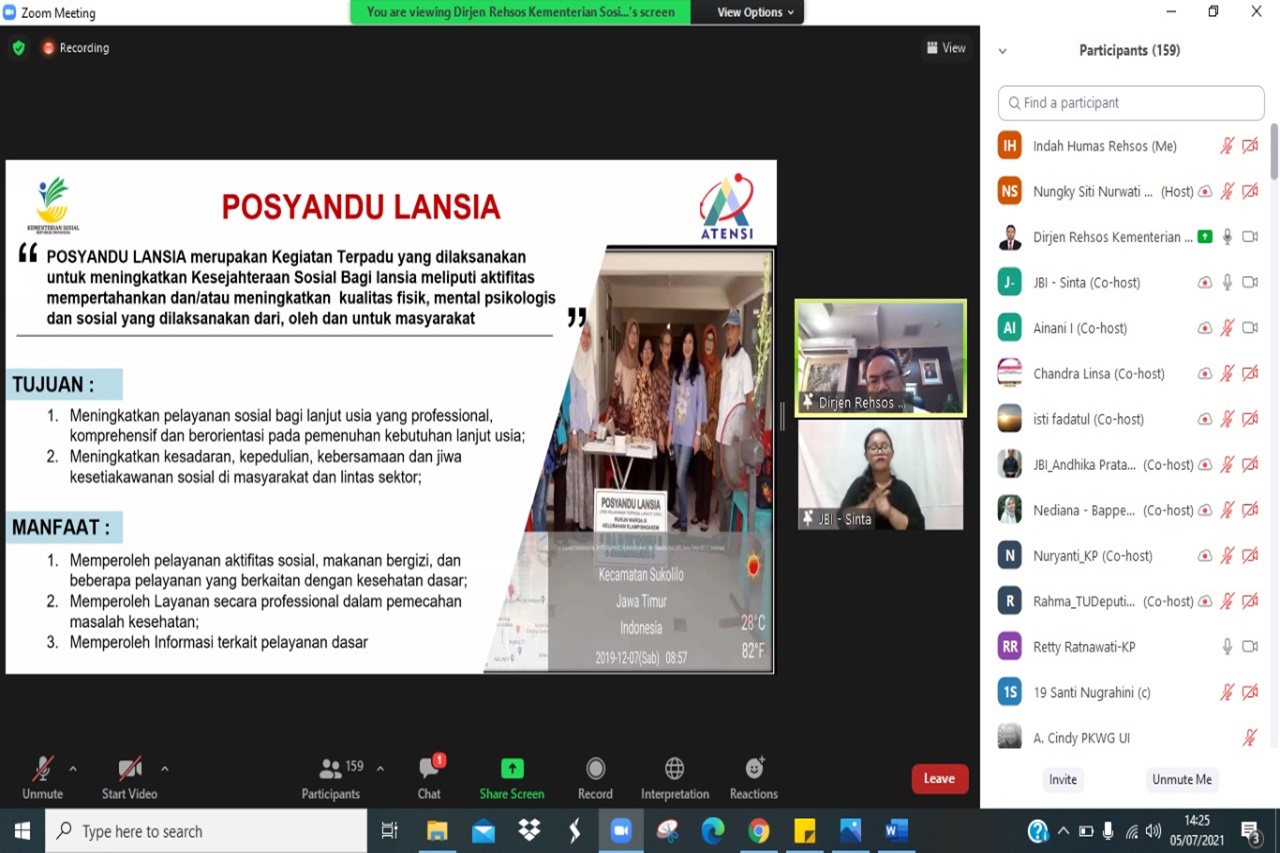Click video-off icon for Indah Humas Rehsos
This screenshot has width=1280, height=853.
[1250, 146]
